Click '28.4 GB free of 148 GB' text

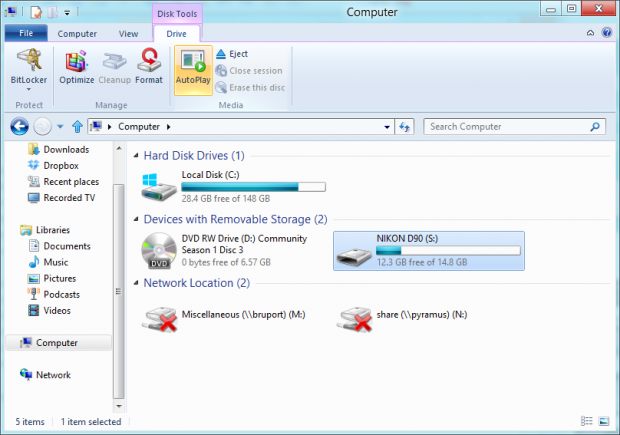tap(226, 199)
